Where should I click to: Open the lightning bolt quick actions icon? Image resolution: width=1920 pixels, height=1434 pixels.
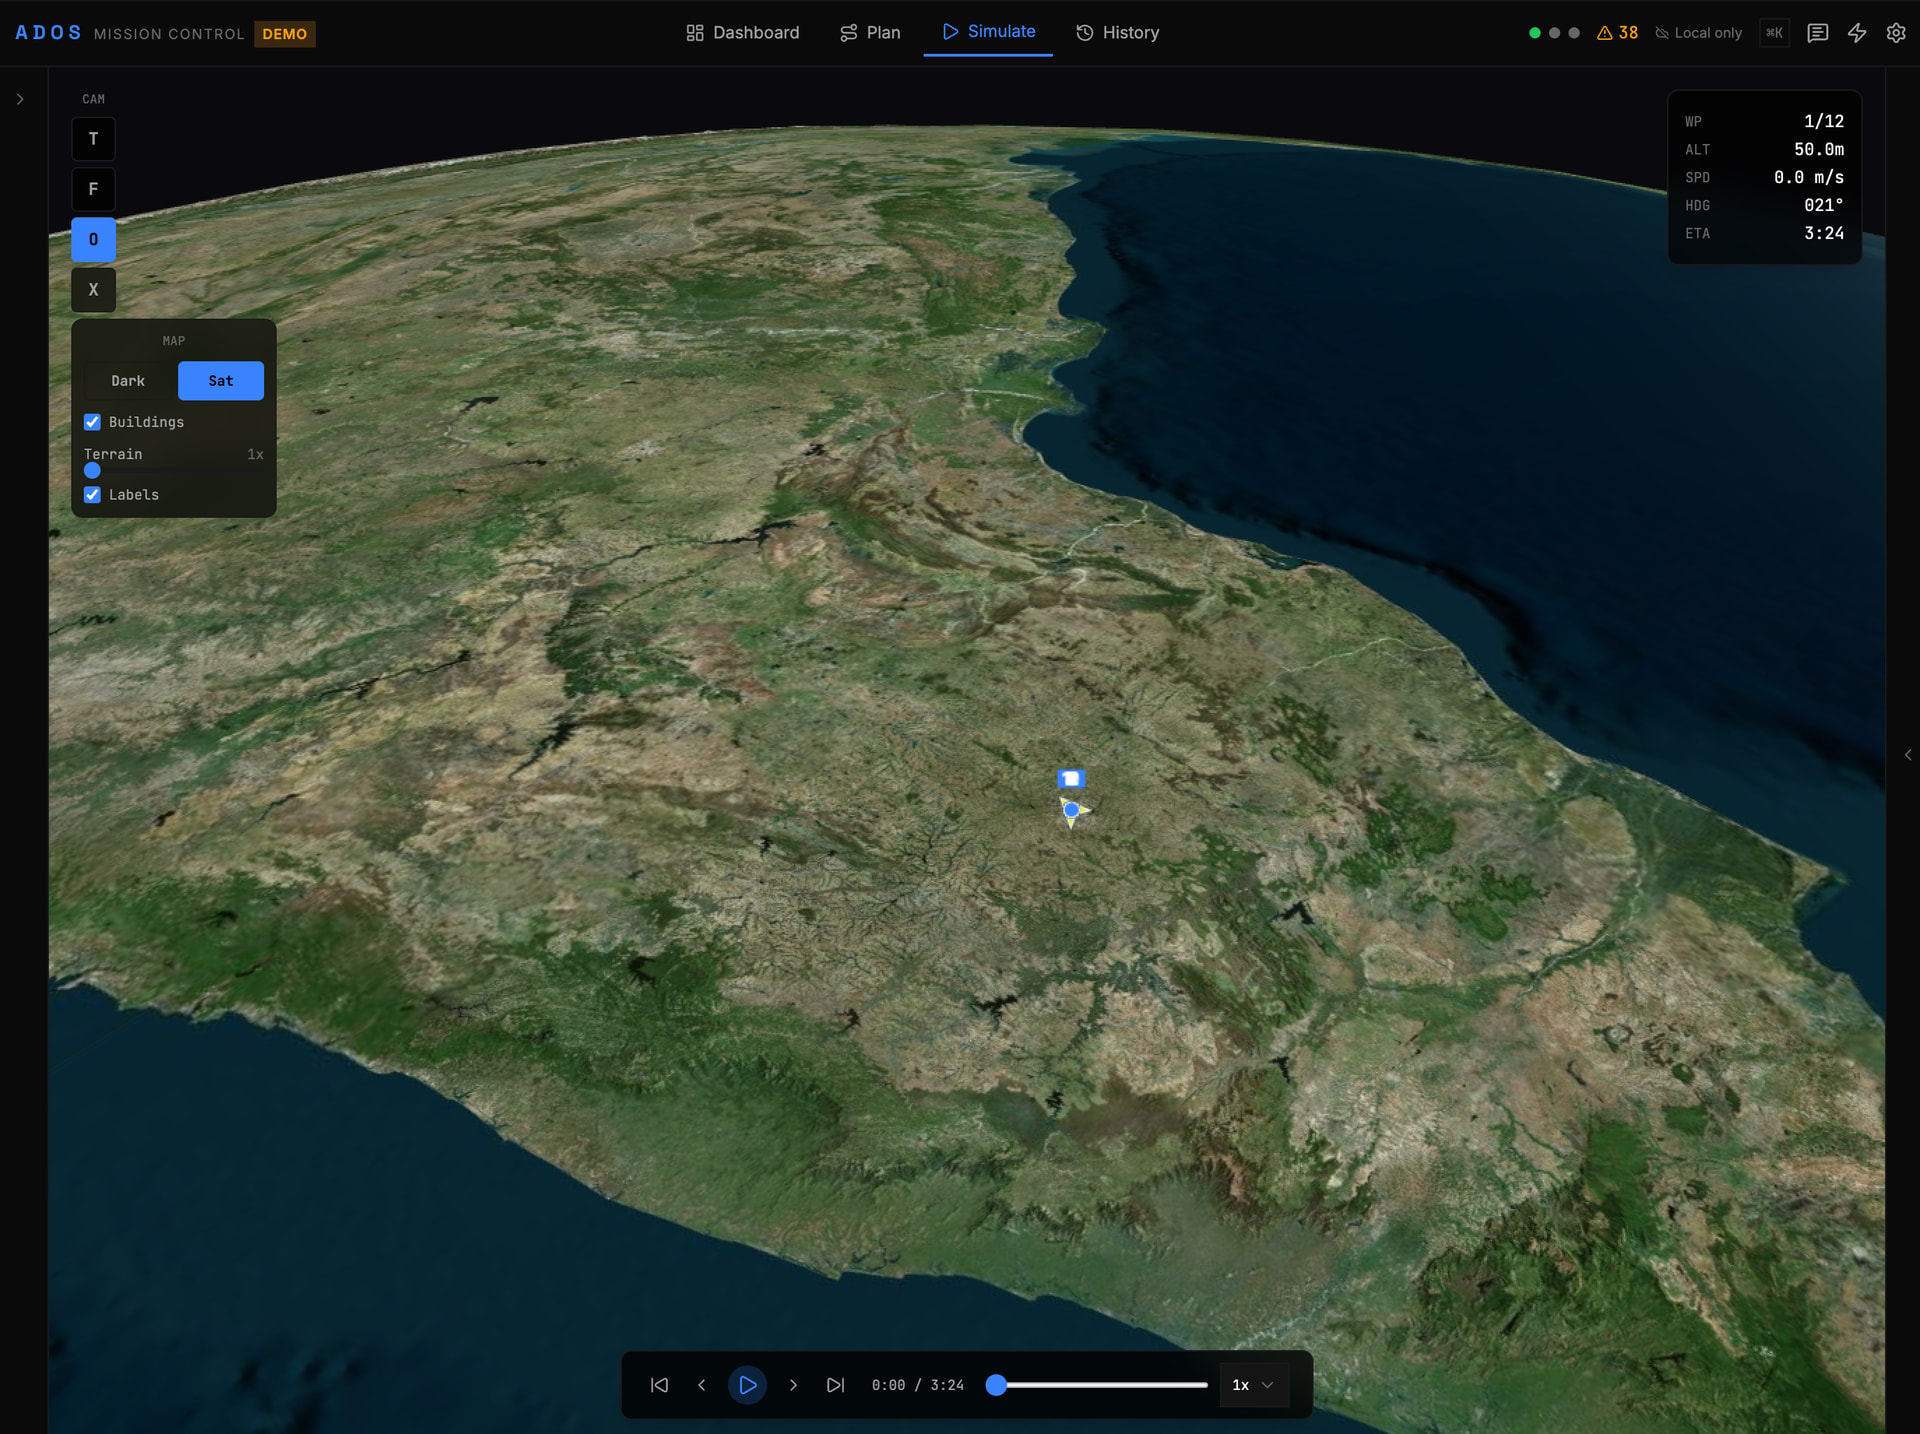[x=1856, y=33]
